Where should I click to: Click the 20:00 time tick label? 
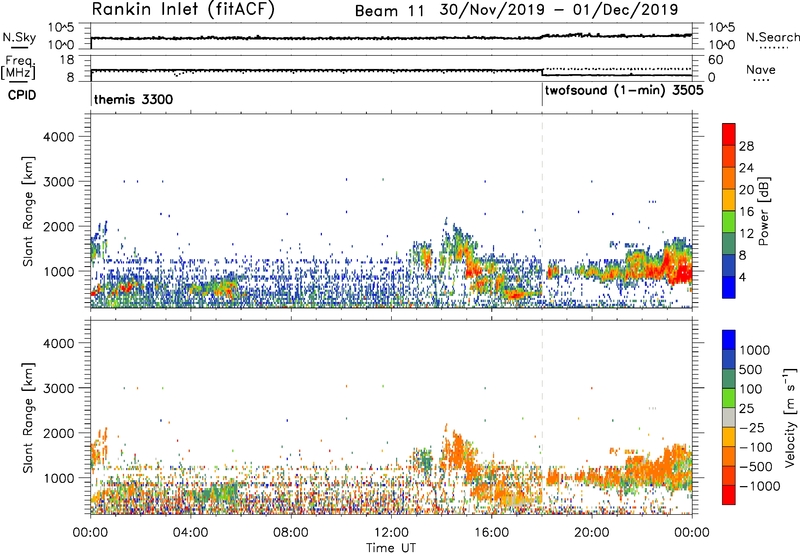591,533
